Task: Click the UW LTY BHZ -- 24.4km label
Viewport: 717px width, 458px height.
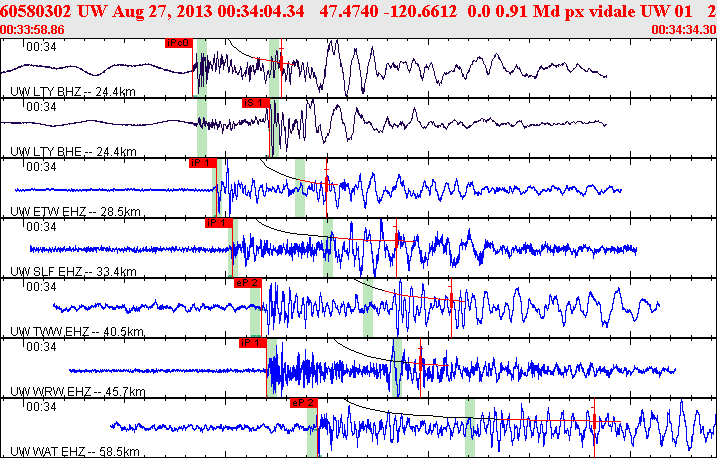Action: point(73,92)
